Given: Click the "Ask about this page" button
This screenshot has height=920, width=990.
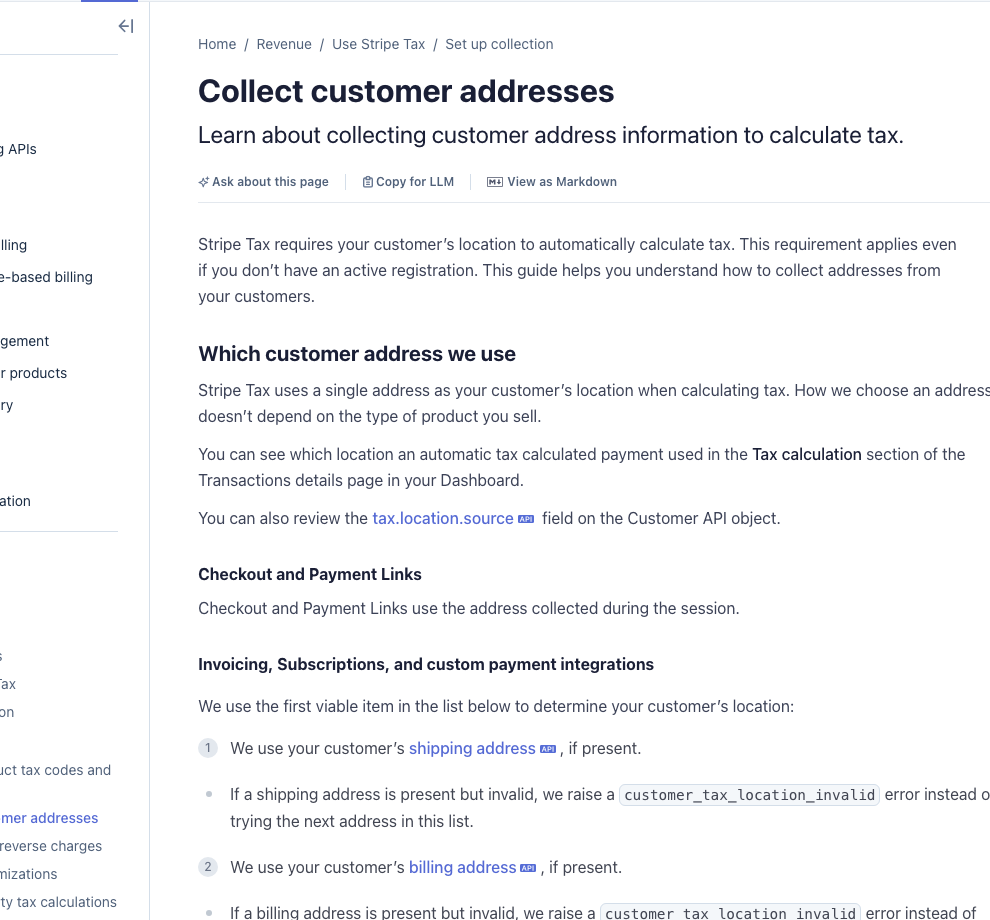Looking at the screenshot, I should 263,182.
